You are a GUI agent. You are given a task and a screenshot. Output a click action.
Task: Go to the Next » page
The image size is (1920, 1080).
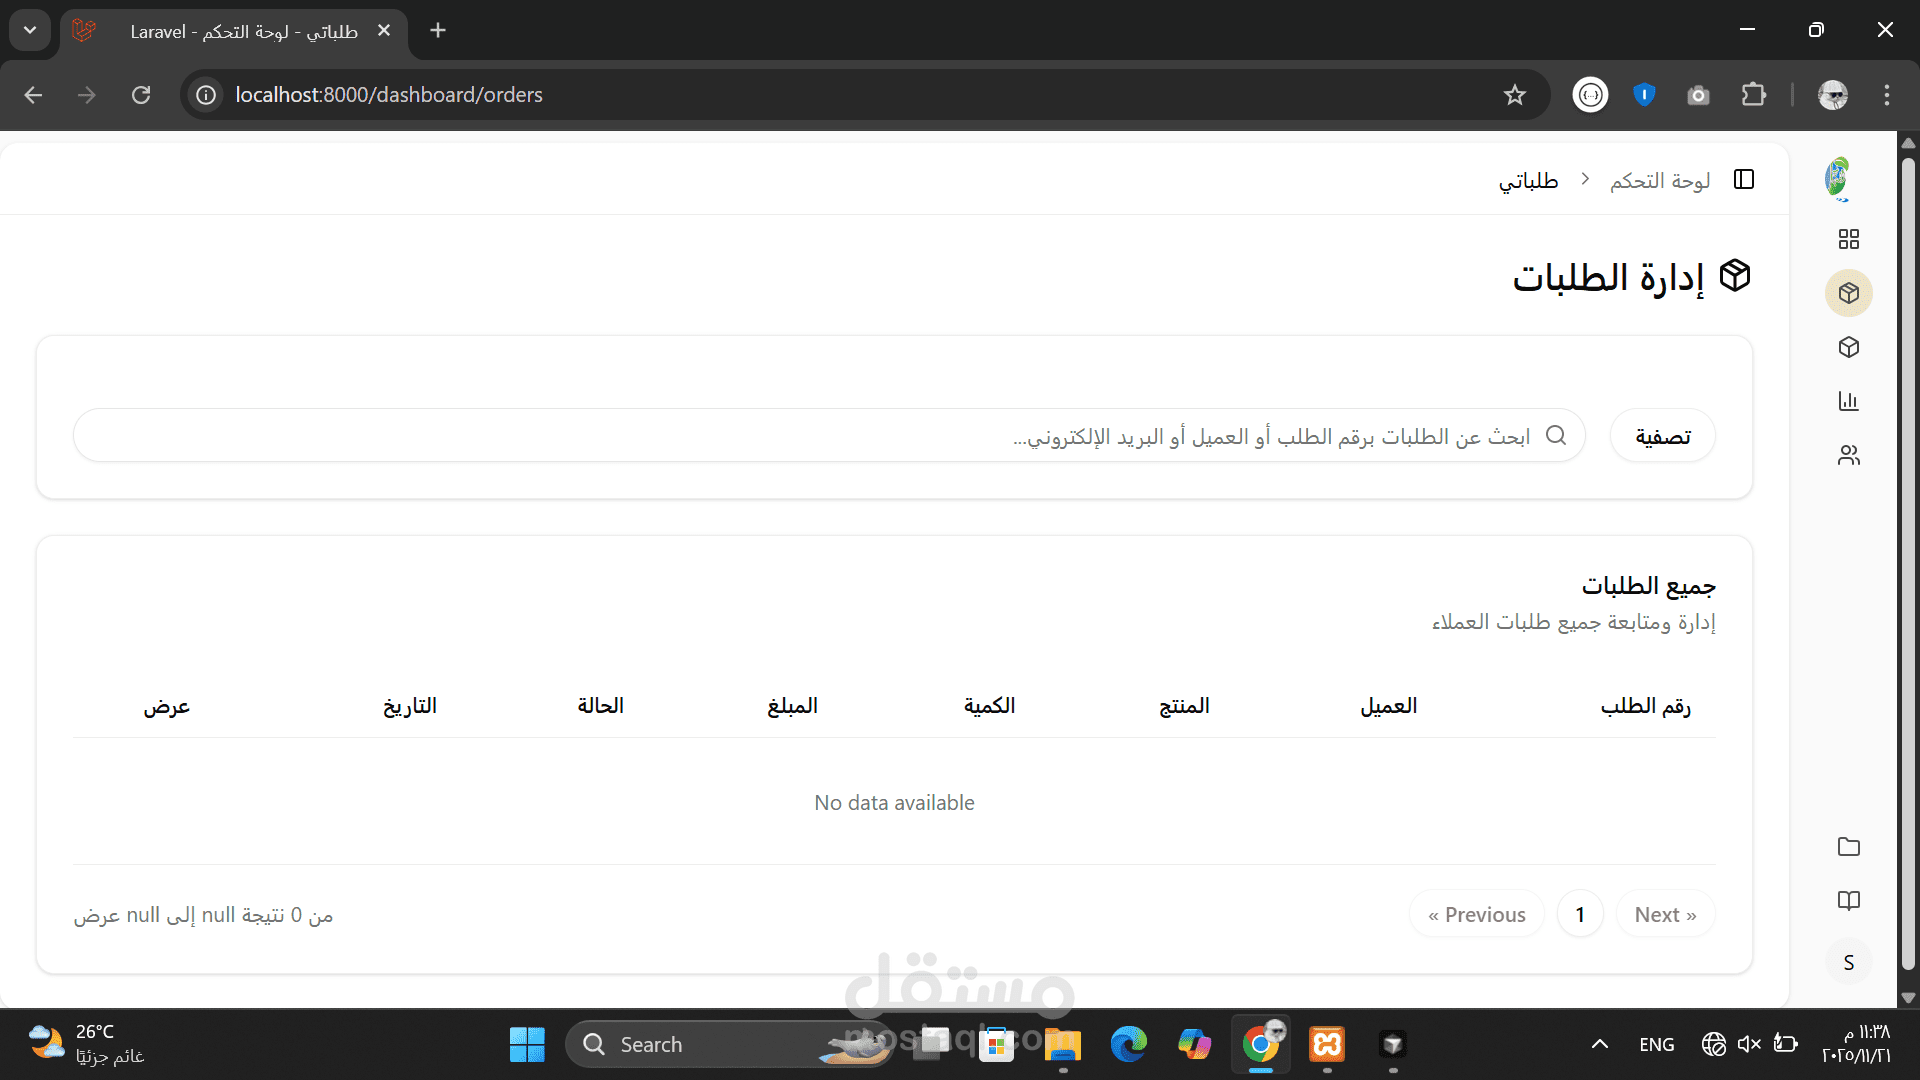[x=1665, y=914]
